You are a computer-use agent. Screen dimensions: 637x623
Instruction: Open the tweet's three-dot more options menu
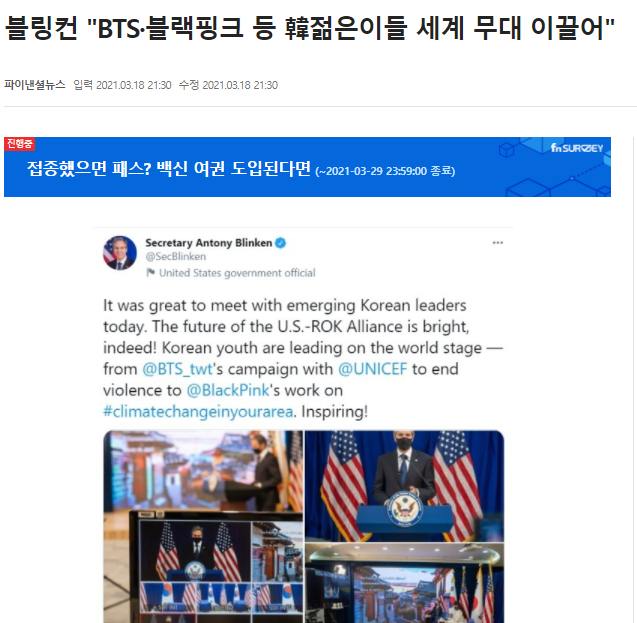pyautogui.click(x=497, y=242)
